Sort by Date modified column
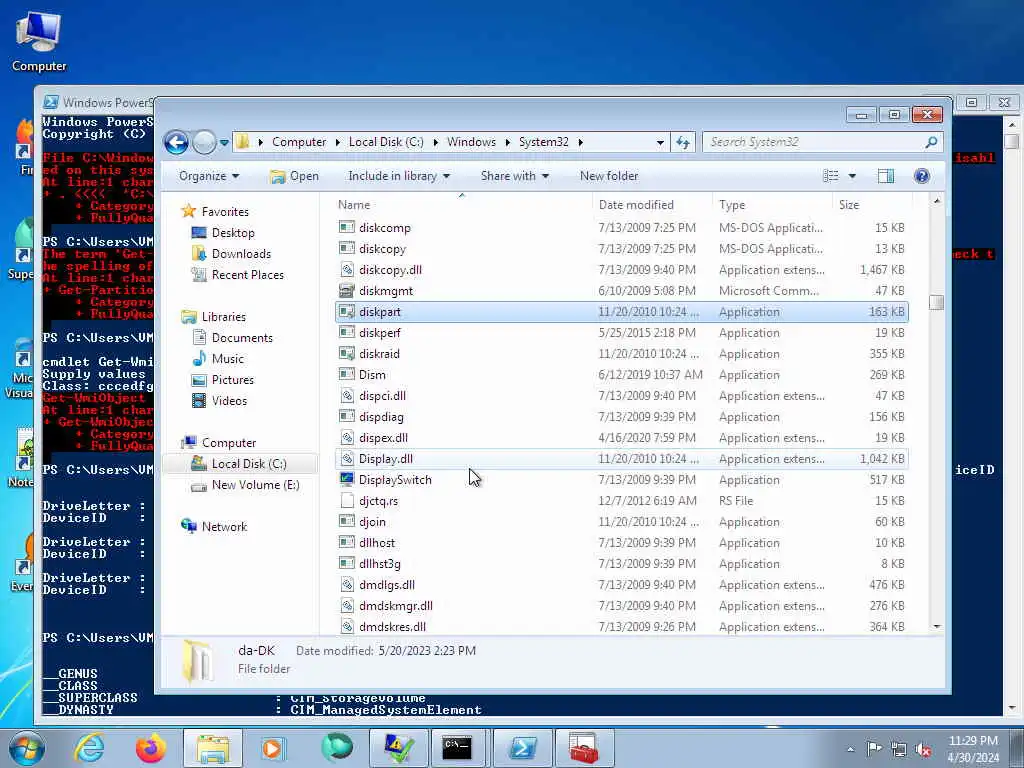 click(x=652, y=204)
